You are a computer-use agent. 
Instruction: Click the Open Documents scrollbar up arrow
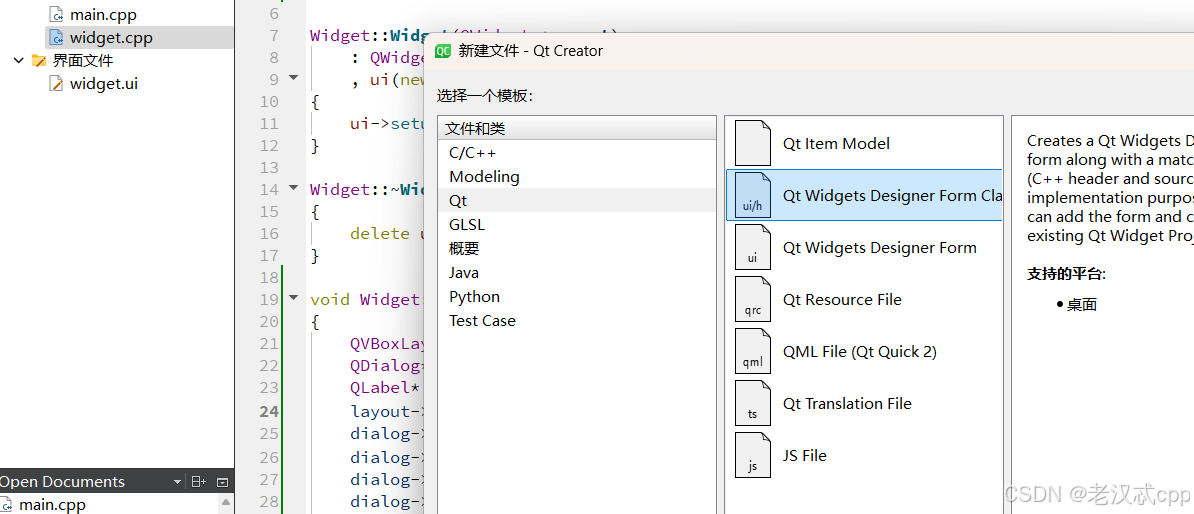coord(225,503)
